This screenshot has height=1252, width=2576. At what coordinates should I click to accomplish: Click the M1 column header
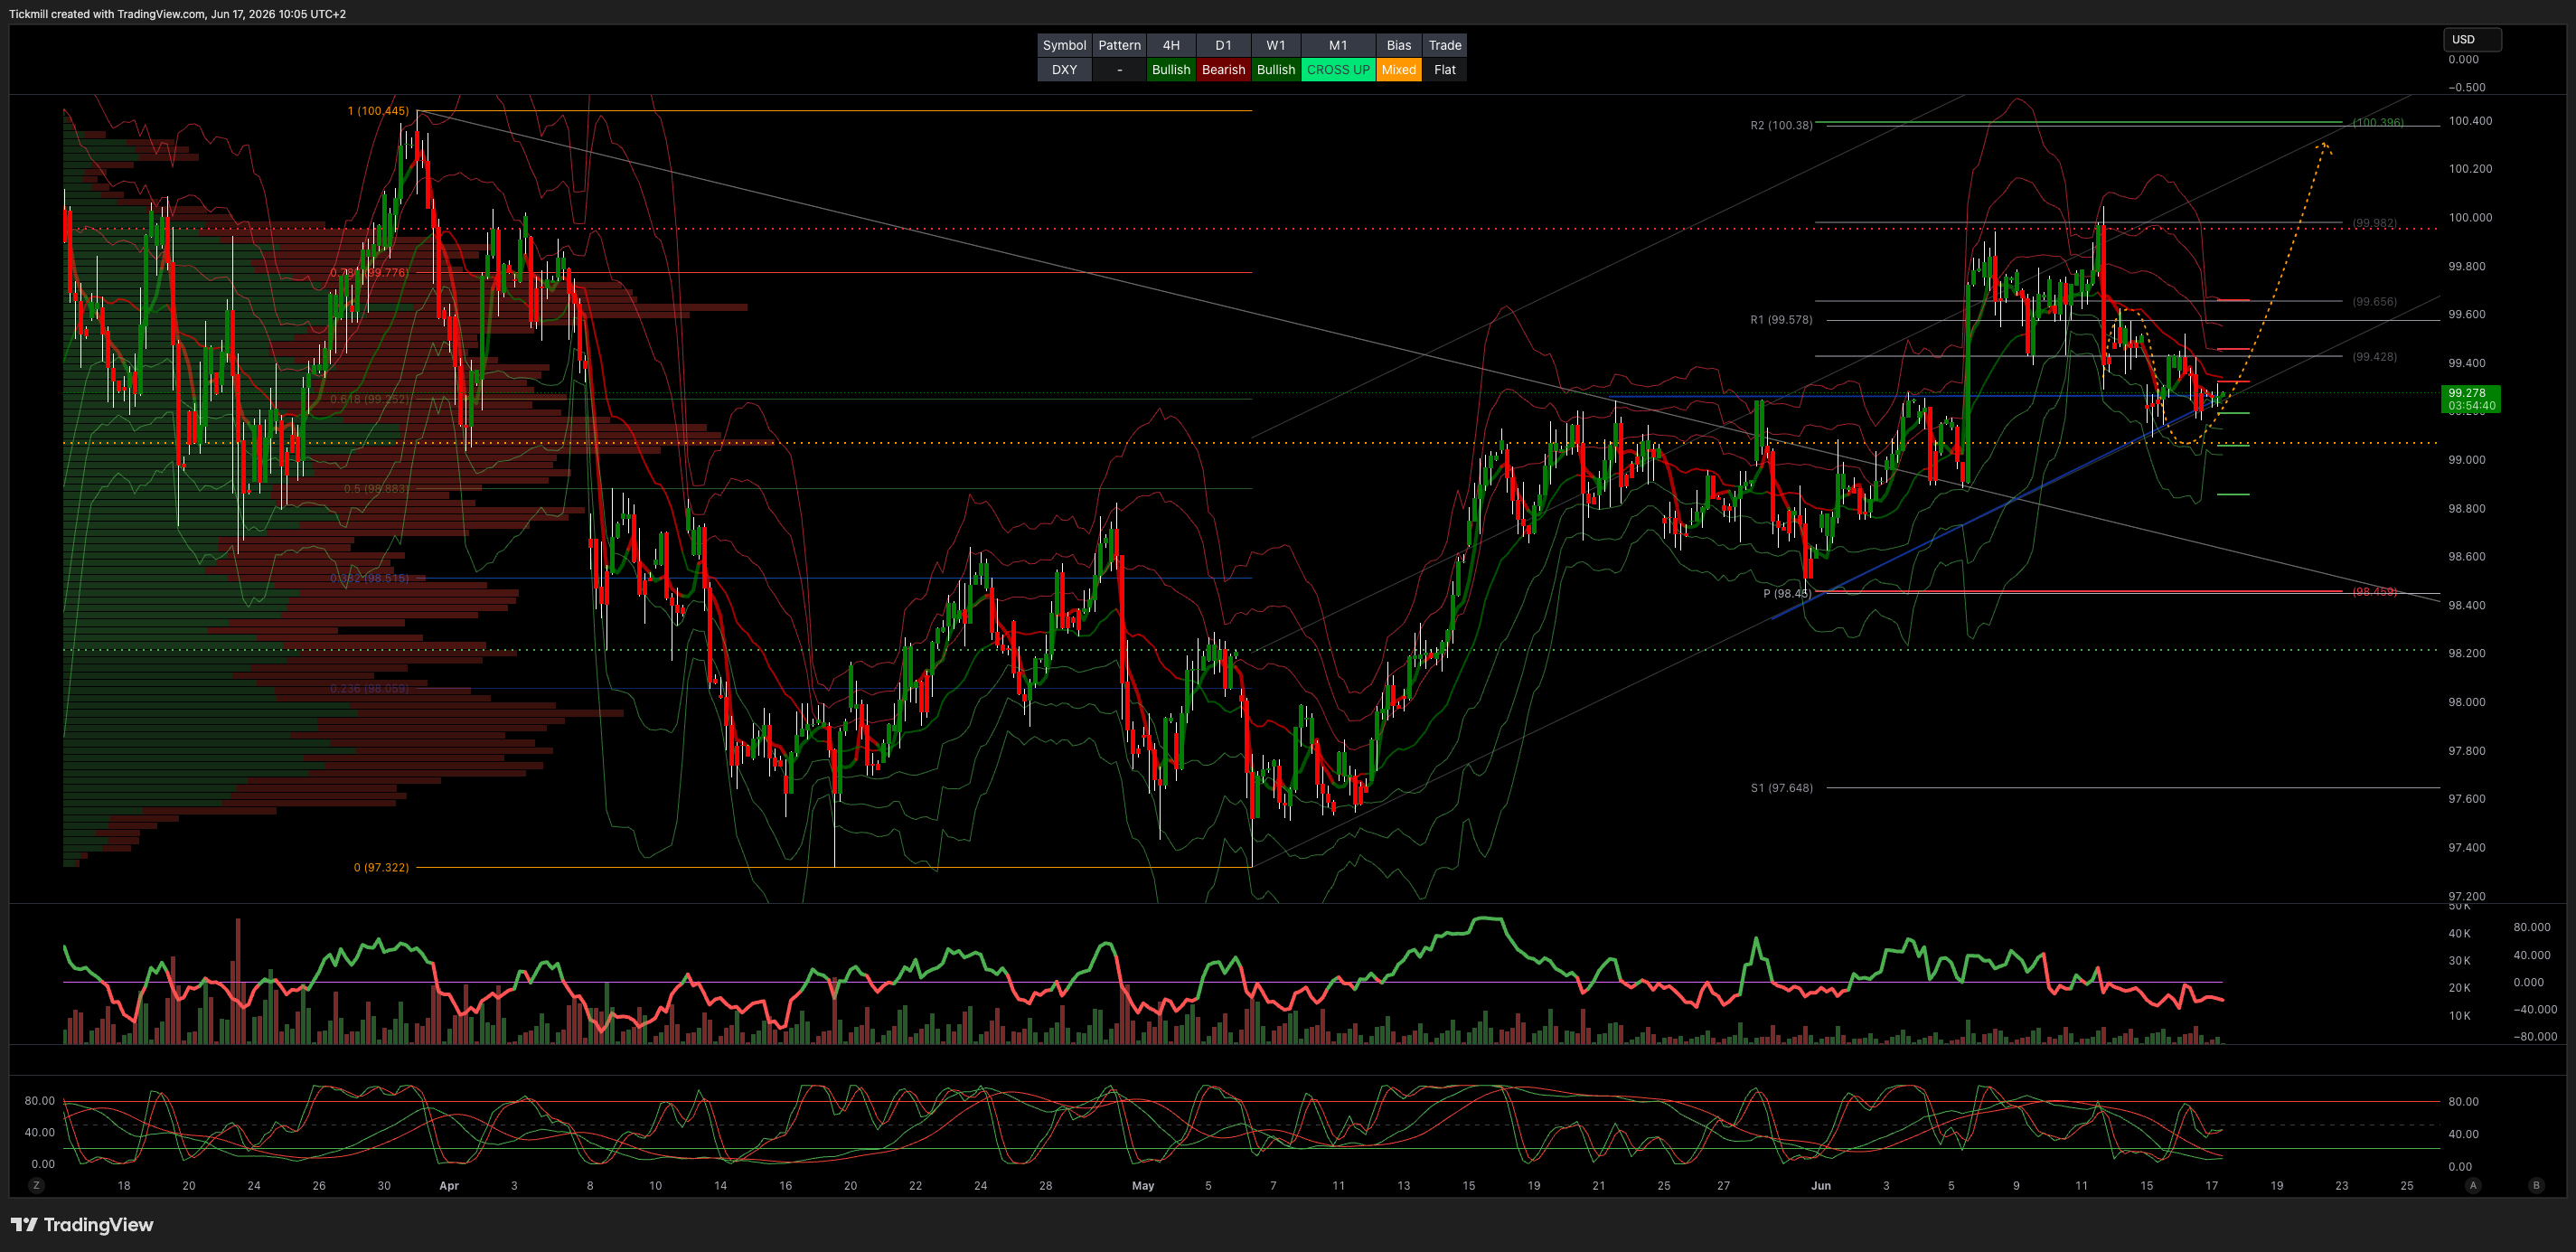pos(1338,45)
